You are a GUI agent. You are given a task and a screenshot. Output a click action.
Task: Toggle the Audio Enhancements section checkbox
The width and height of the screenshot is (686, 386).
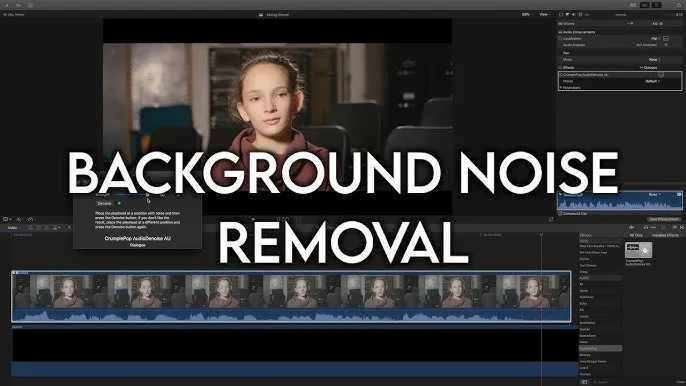560,32
